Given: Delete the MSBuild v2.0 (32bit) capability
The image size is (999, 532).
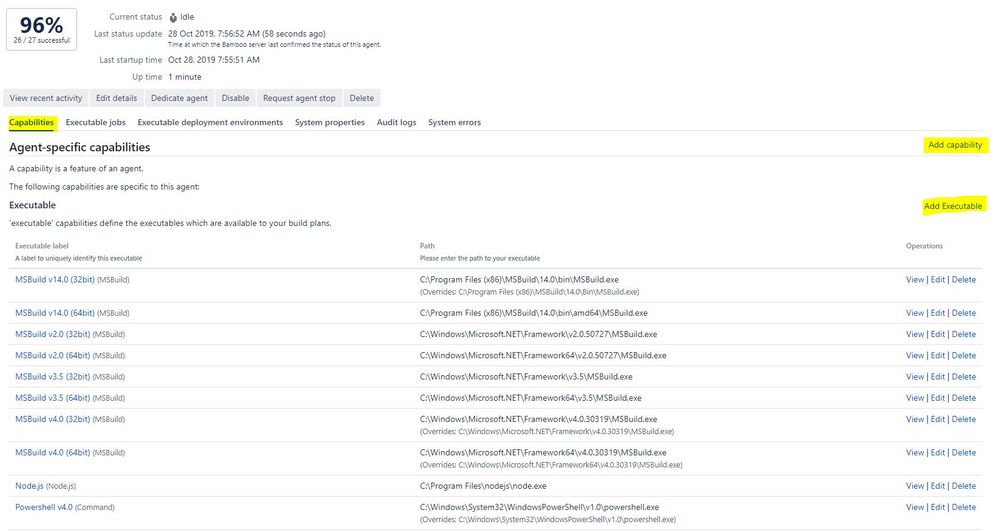Looking at the screenshot, I should [964, 334].
